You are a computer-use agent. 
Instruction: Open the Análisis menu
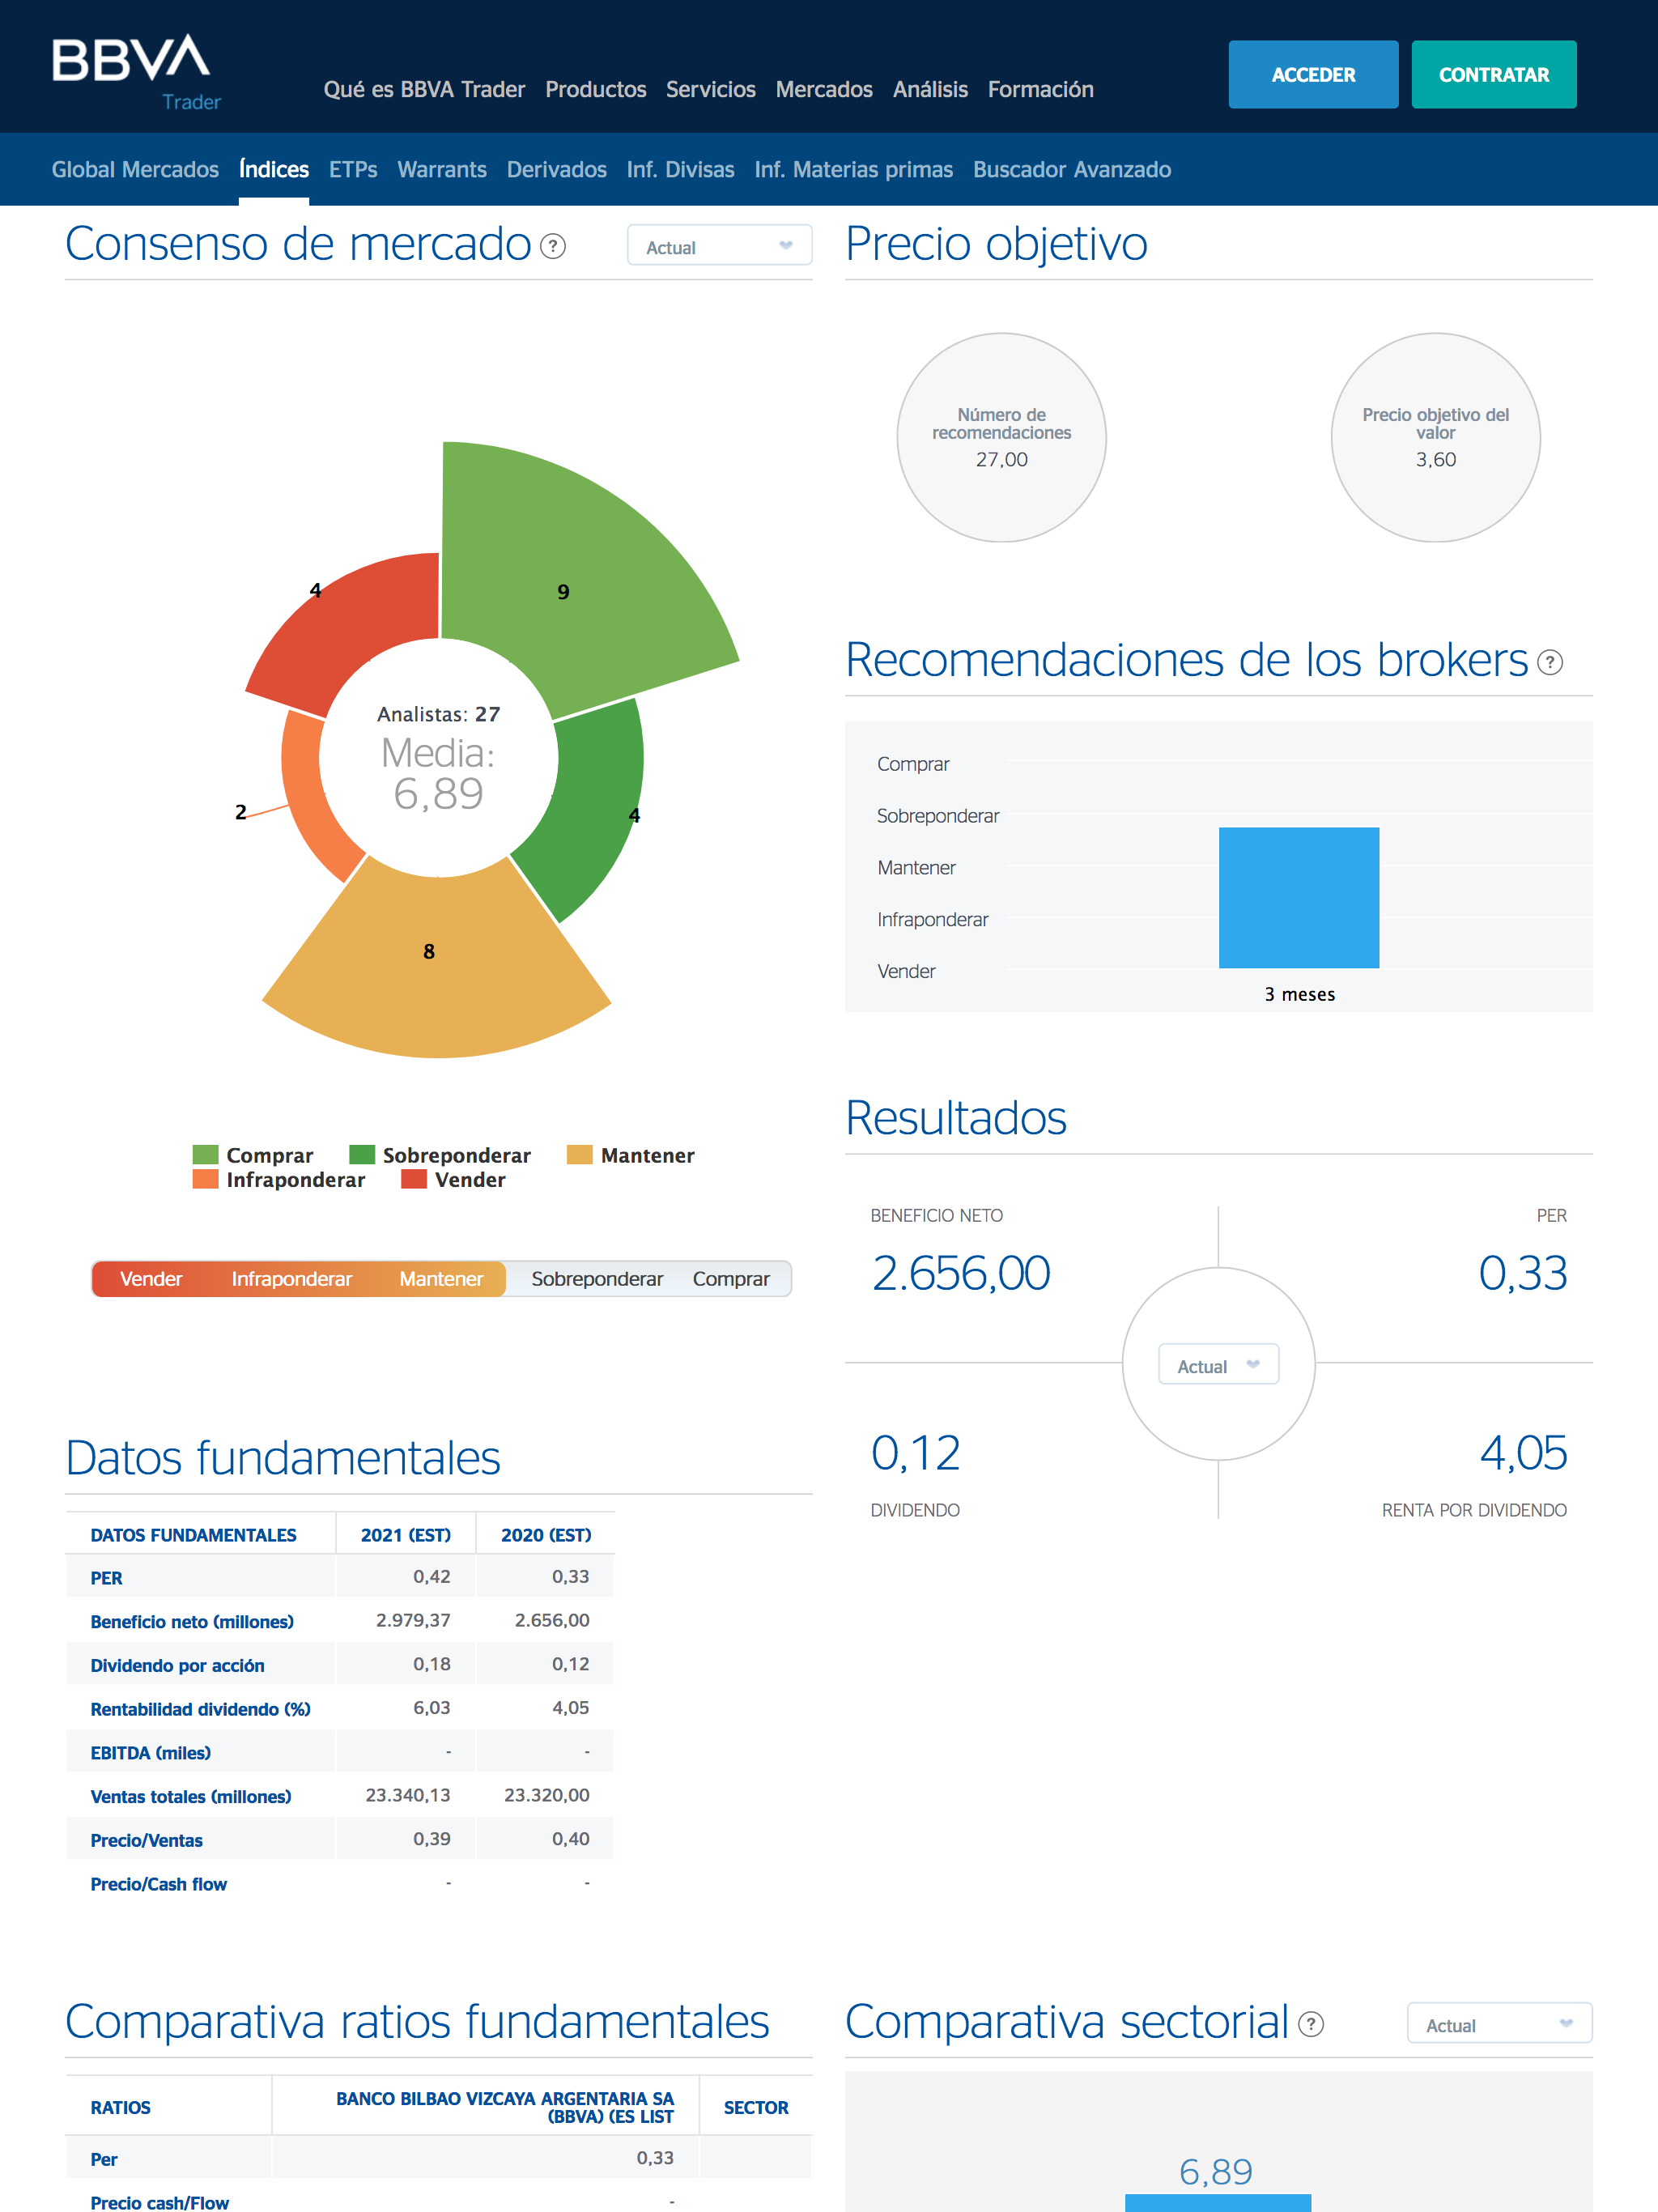pyautogui.click(x=930, y=89)
